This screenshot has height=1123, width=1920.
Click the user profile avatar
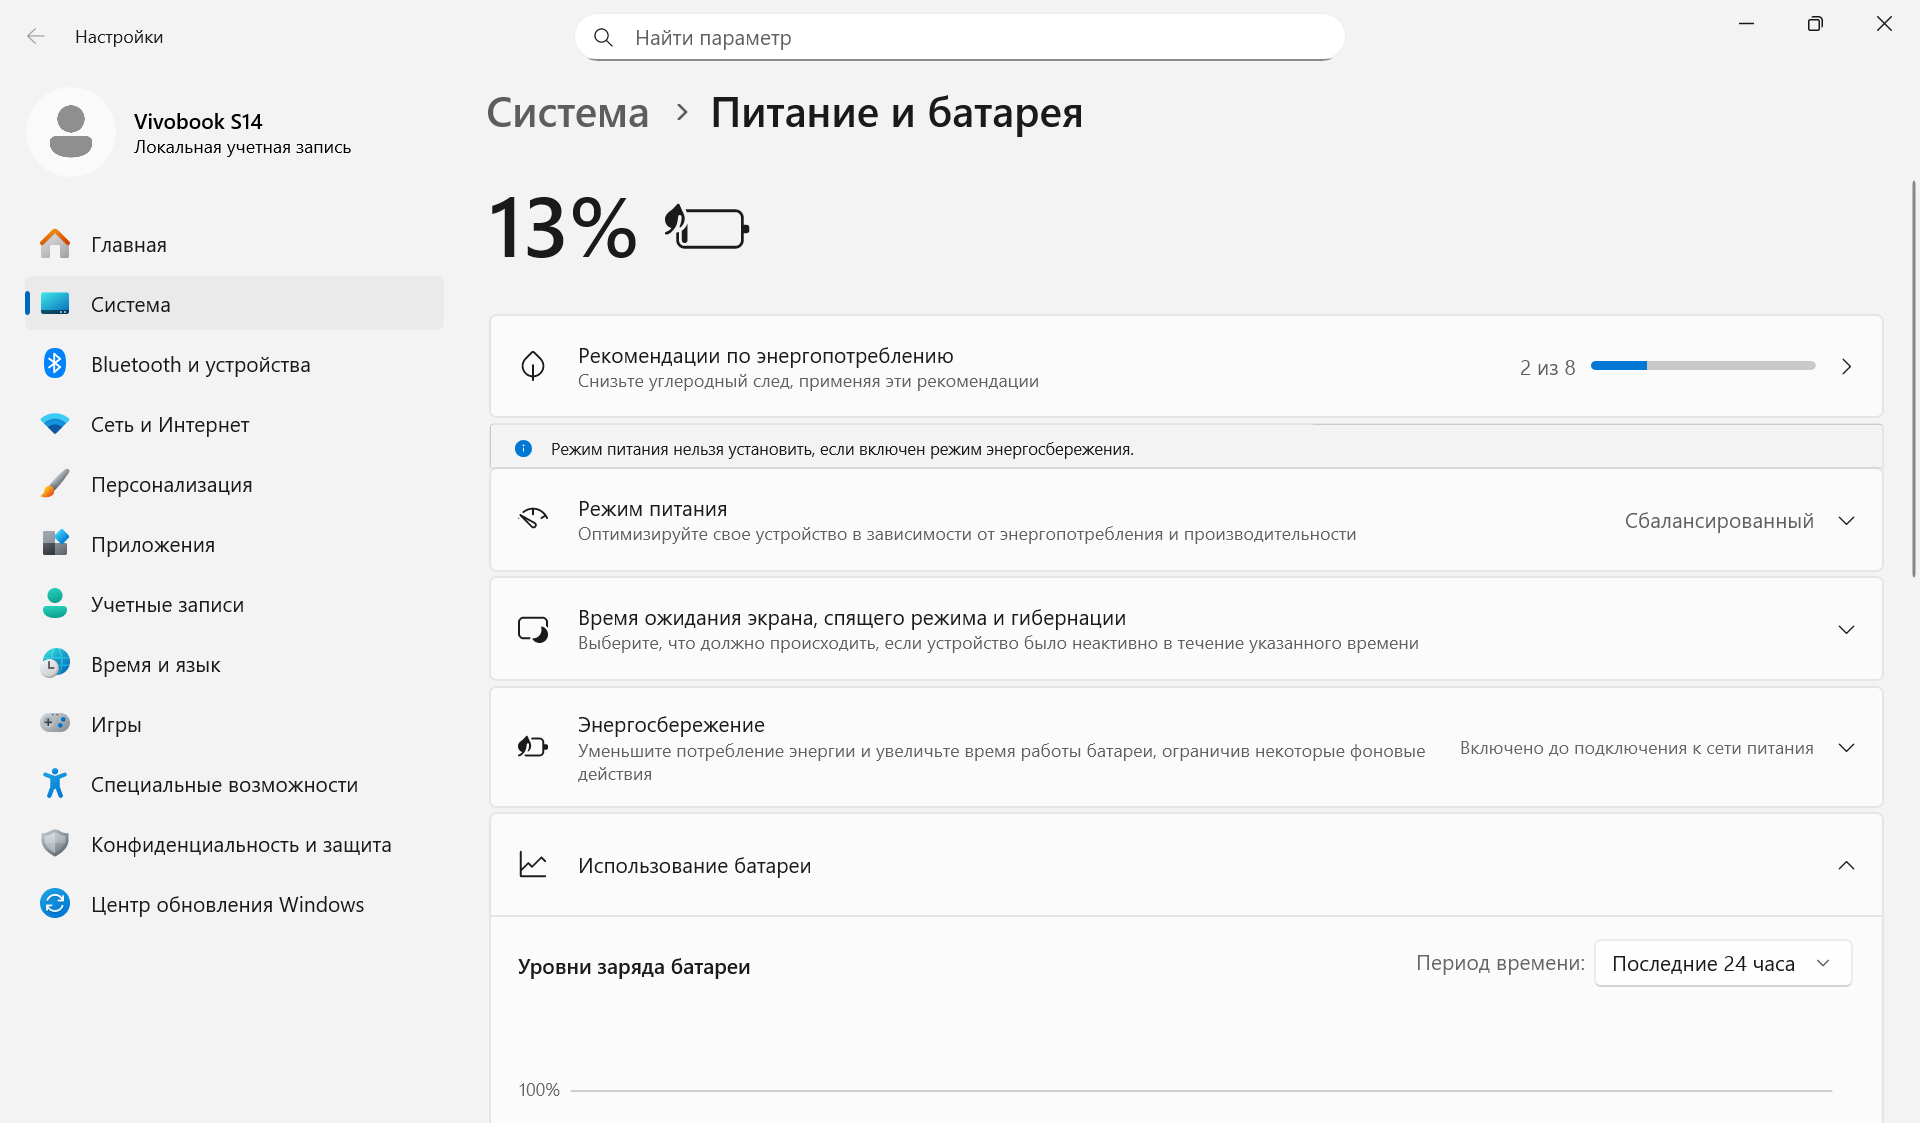pyautogui.click(x=71, y=132)
